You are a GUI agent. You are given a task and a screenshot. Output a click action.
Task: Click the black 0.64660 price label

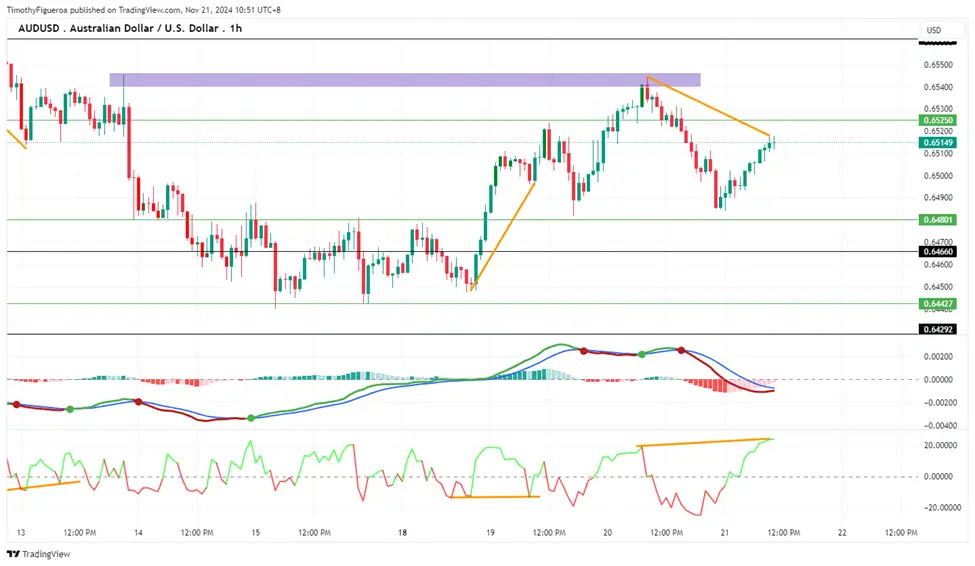[x=938, y=252]
